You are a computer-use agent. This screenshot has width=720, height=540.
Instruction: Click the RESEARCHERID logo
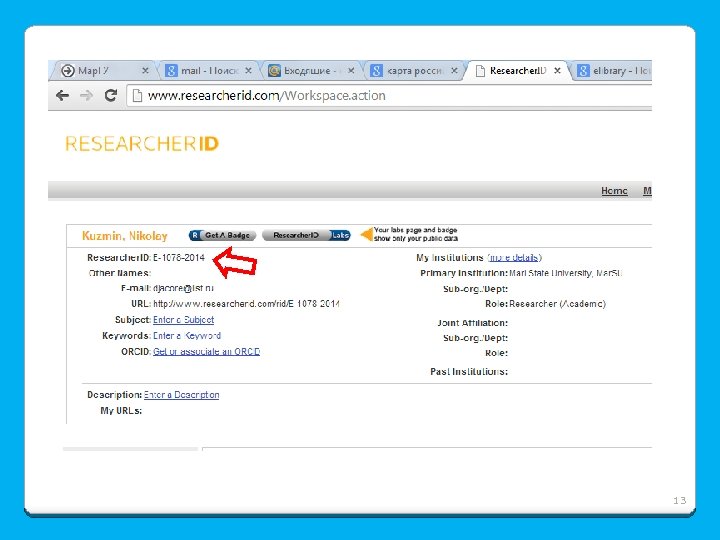click(x=142, y=144)
